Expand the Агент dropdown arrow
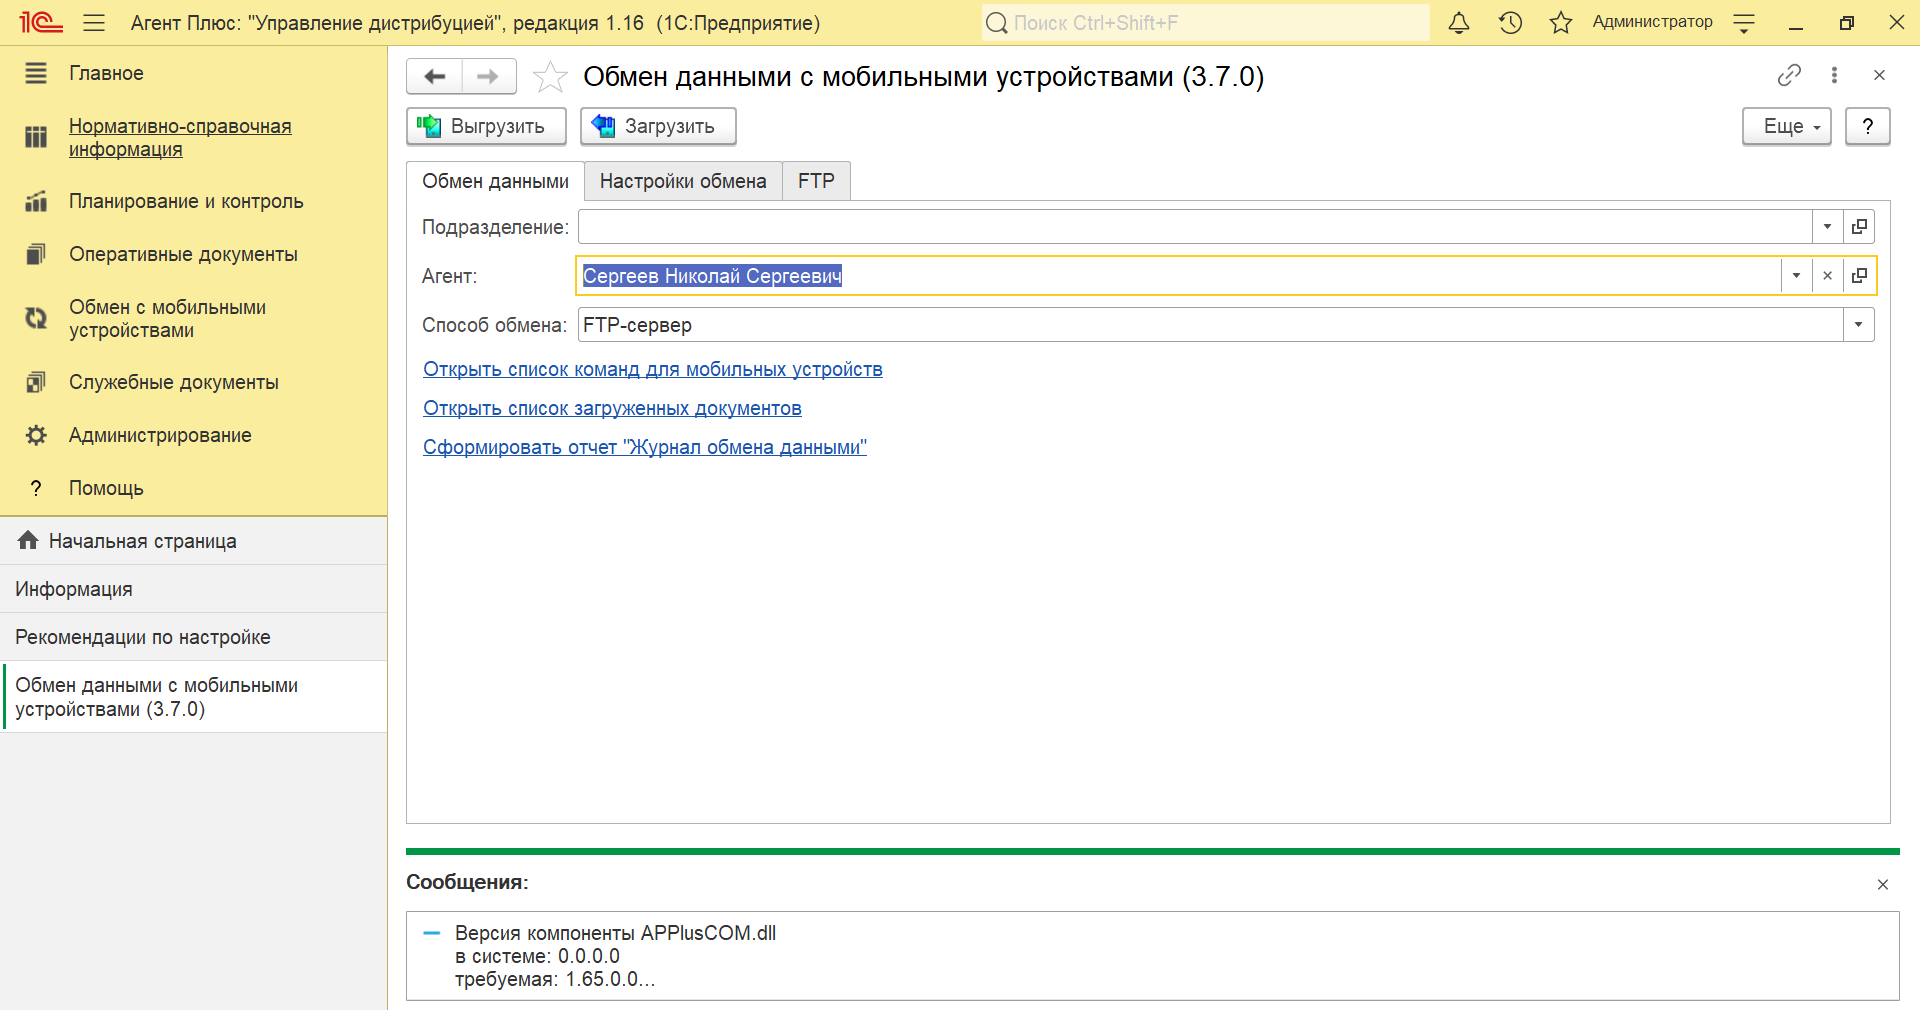This screenshot has height=1010, width=1920. 1796,276
